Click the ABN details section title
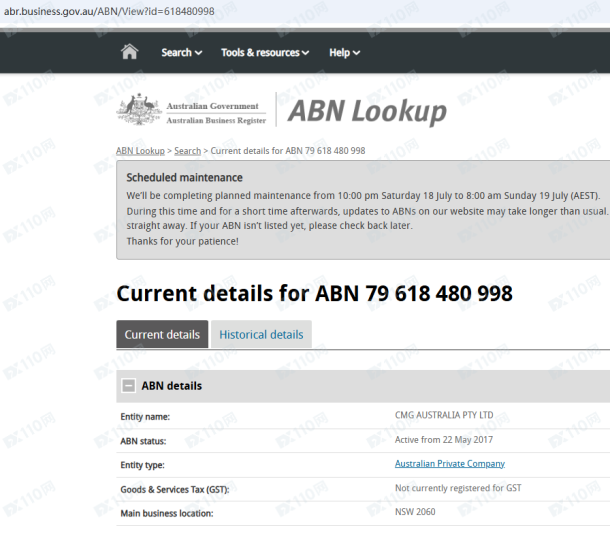Viewport: 610px width, 543px height. (172, 386)
